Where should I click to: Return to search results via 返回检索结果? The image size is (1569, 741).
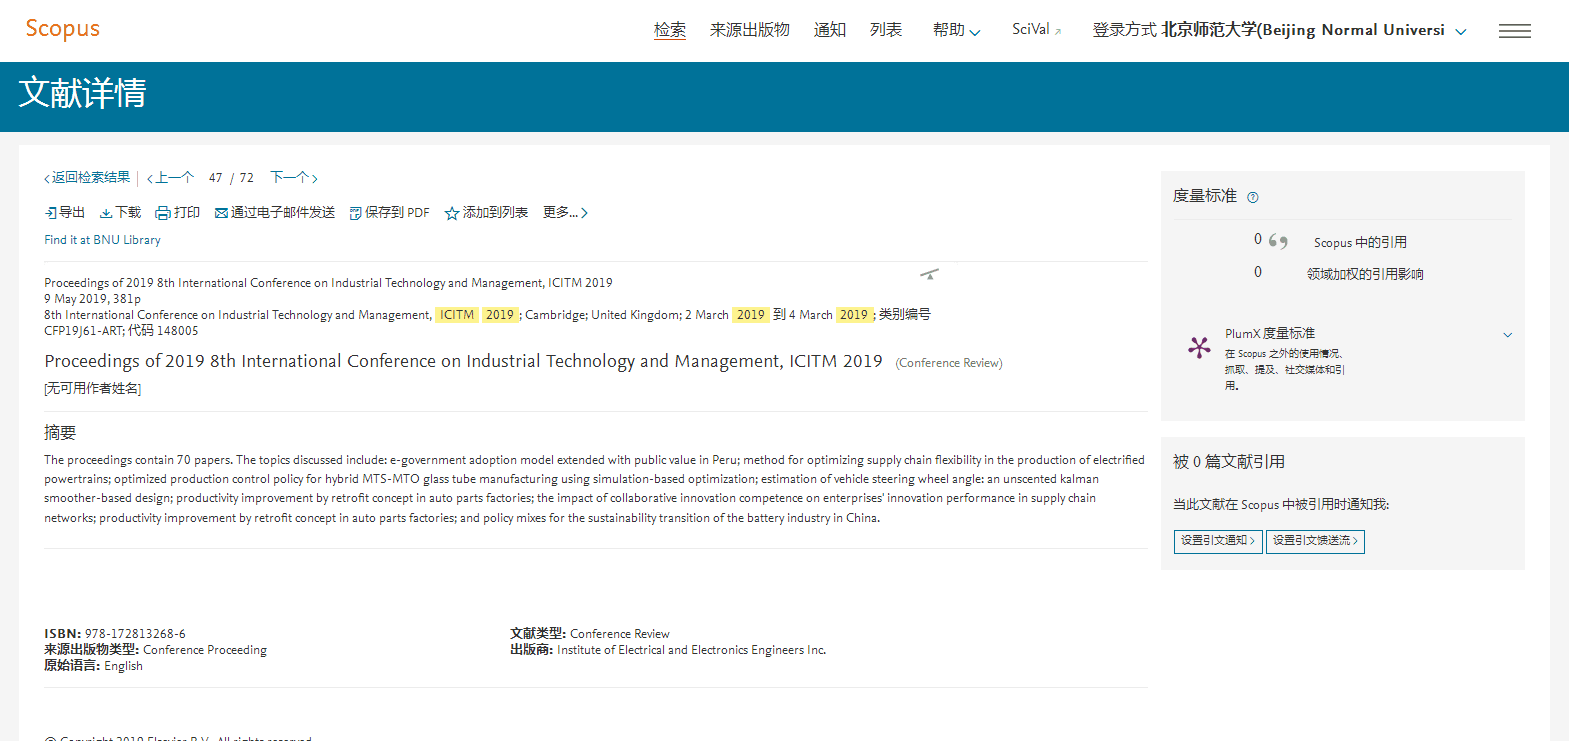pos(87,178)
